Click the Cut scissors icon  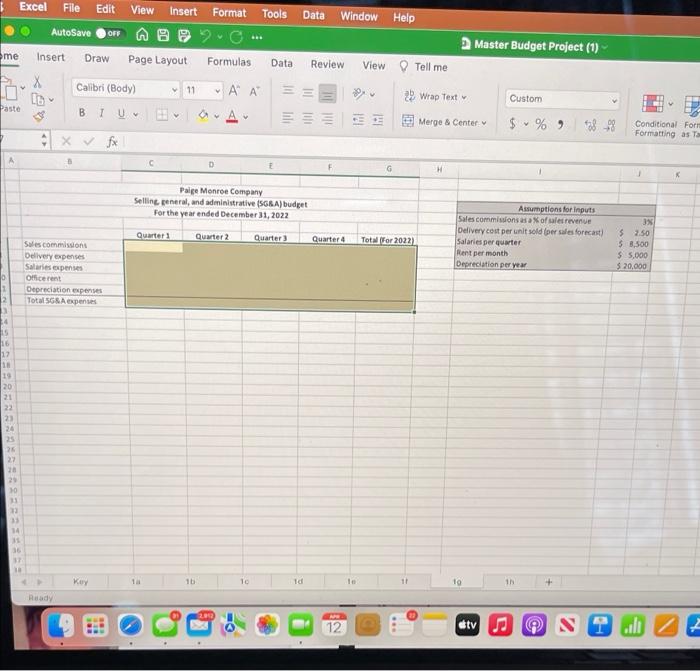[x=38, y=82]
